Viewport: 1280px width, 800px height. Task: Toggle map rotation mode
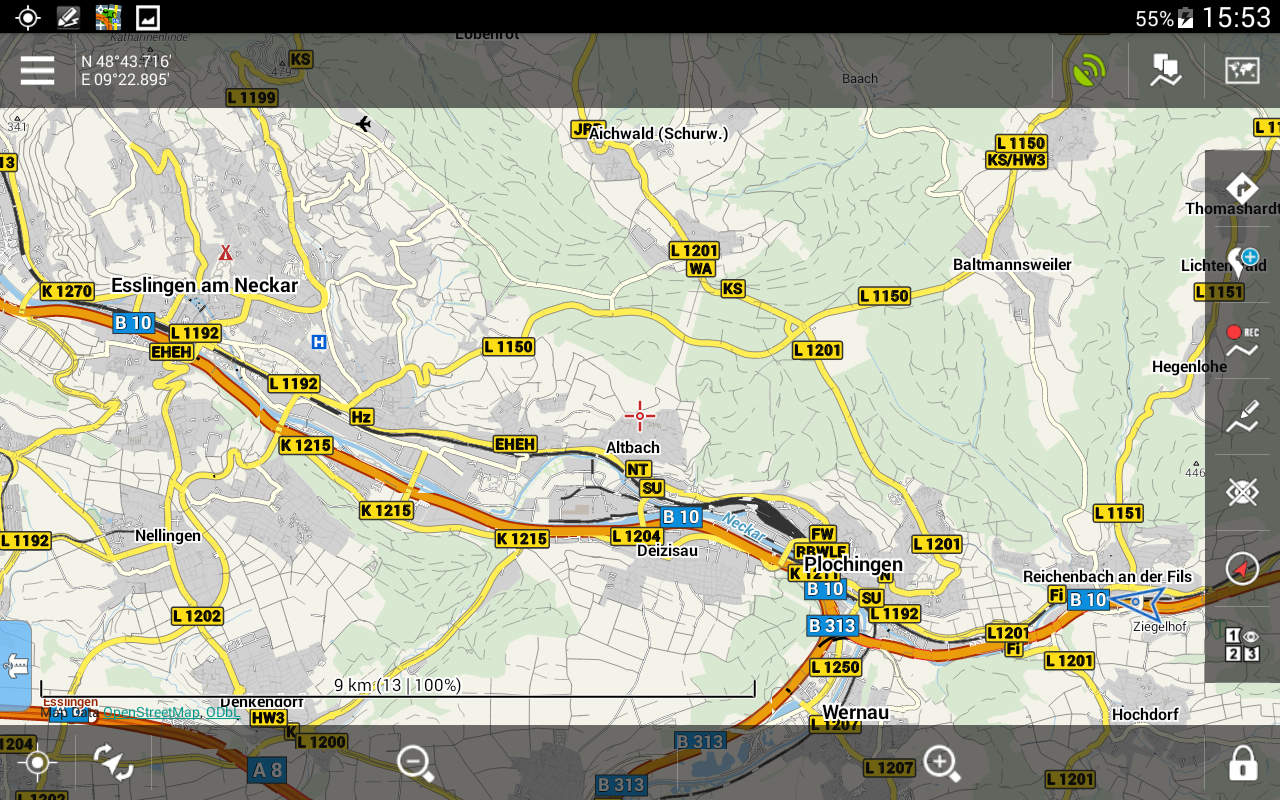[114, 763]
